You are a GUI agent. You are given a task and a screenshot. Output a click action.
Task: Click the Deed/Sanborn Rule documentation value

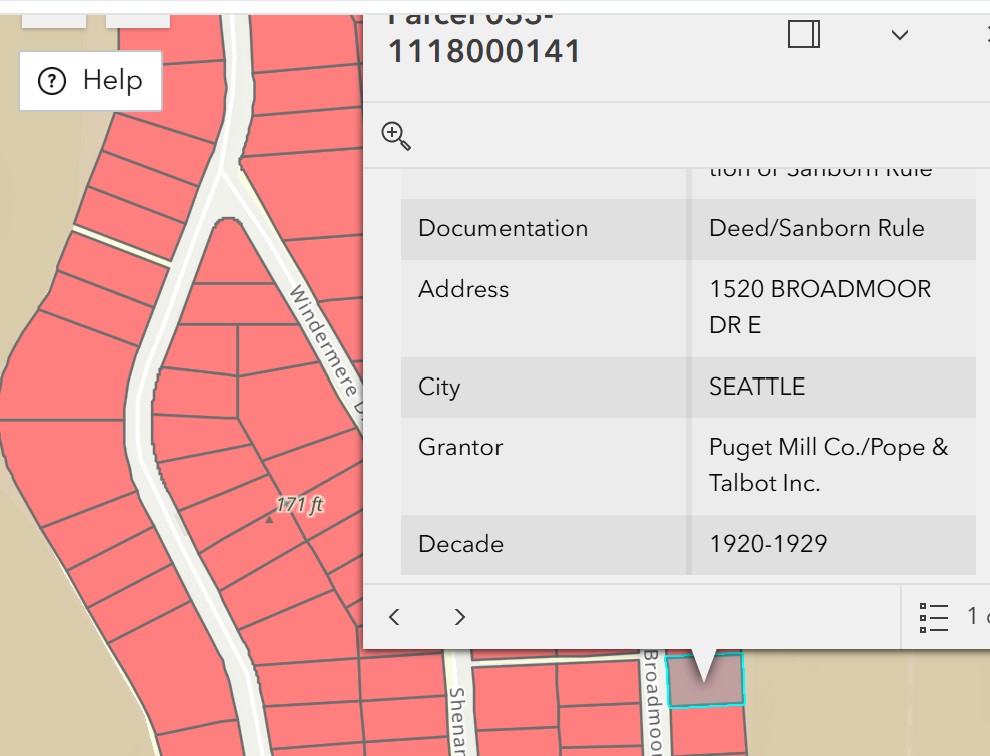pos(816,228)
